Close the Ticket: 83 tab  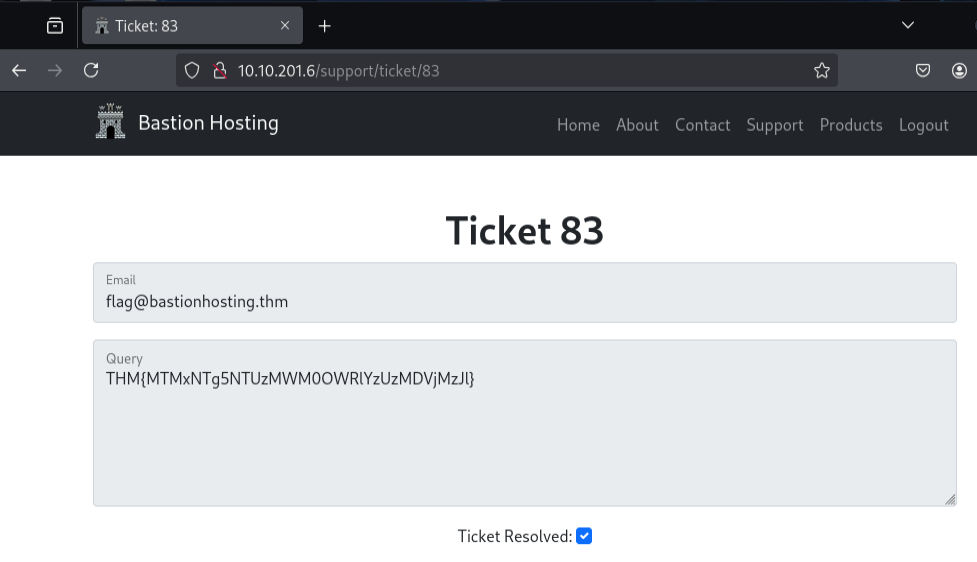(285, 26)
